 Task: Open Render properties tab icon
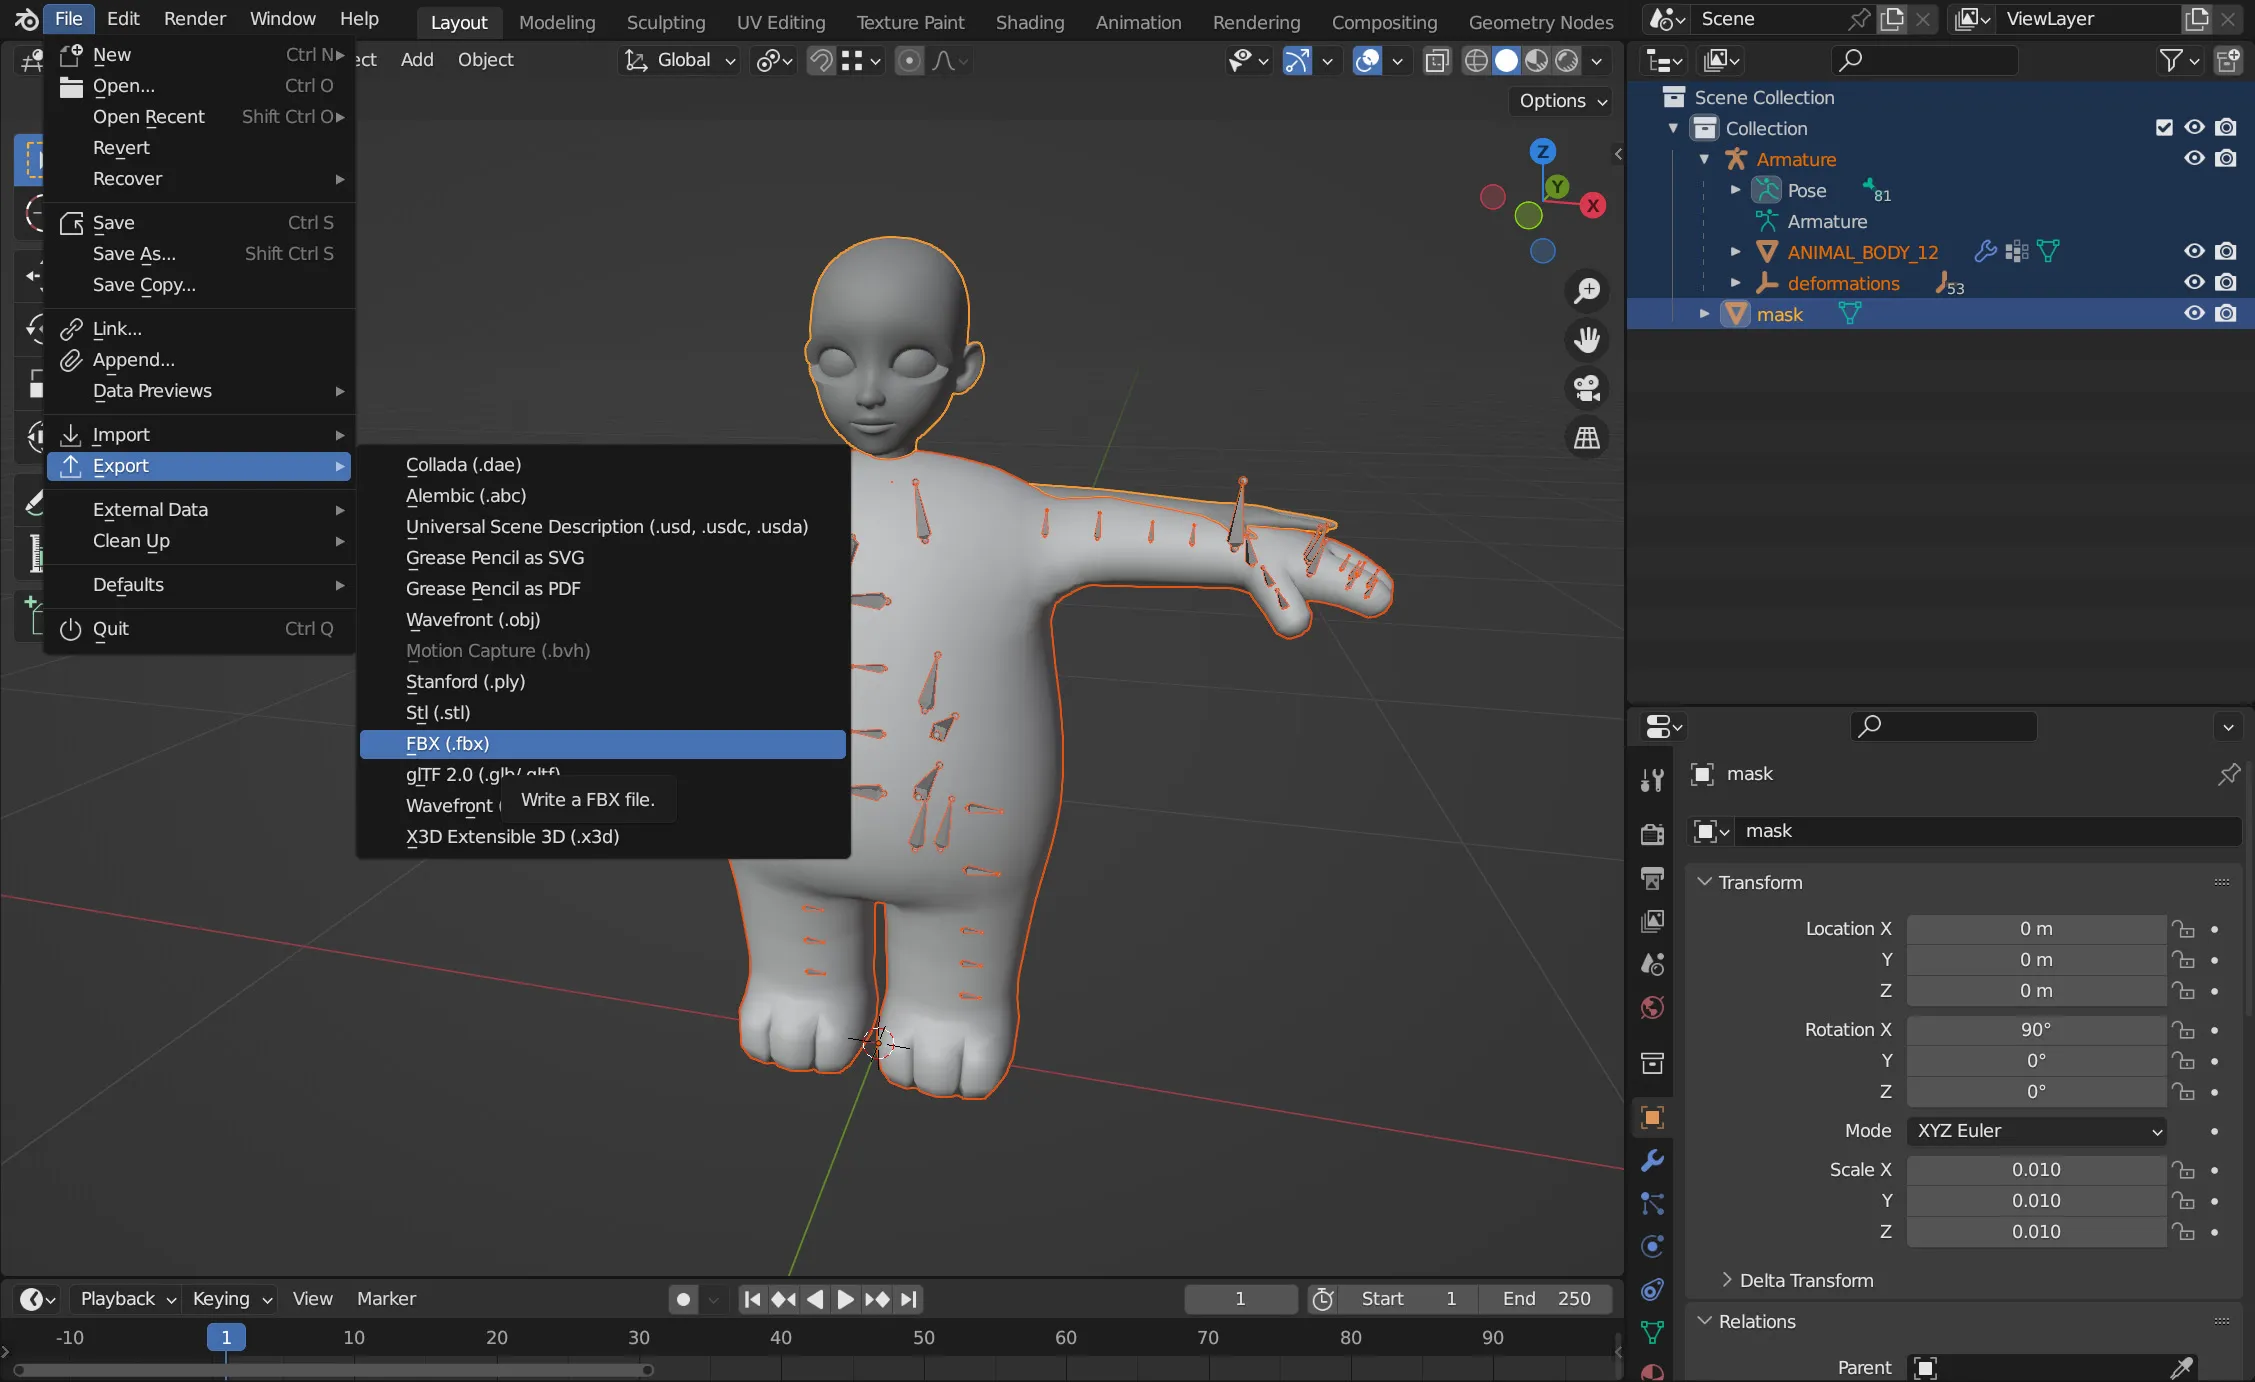pyautogui.click(x=1653, y=834)
